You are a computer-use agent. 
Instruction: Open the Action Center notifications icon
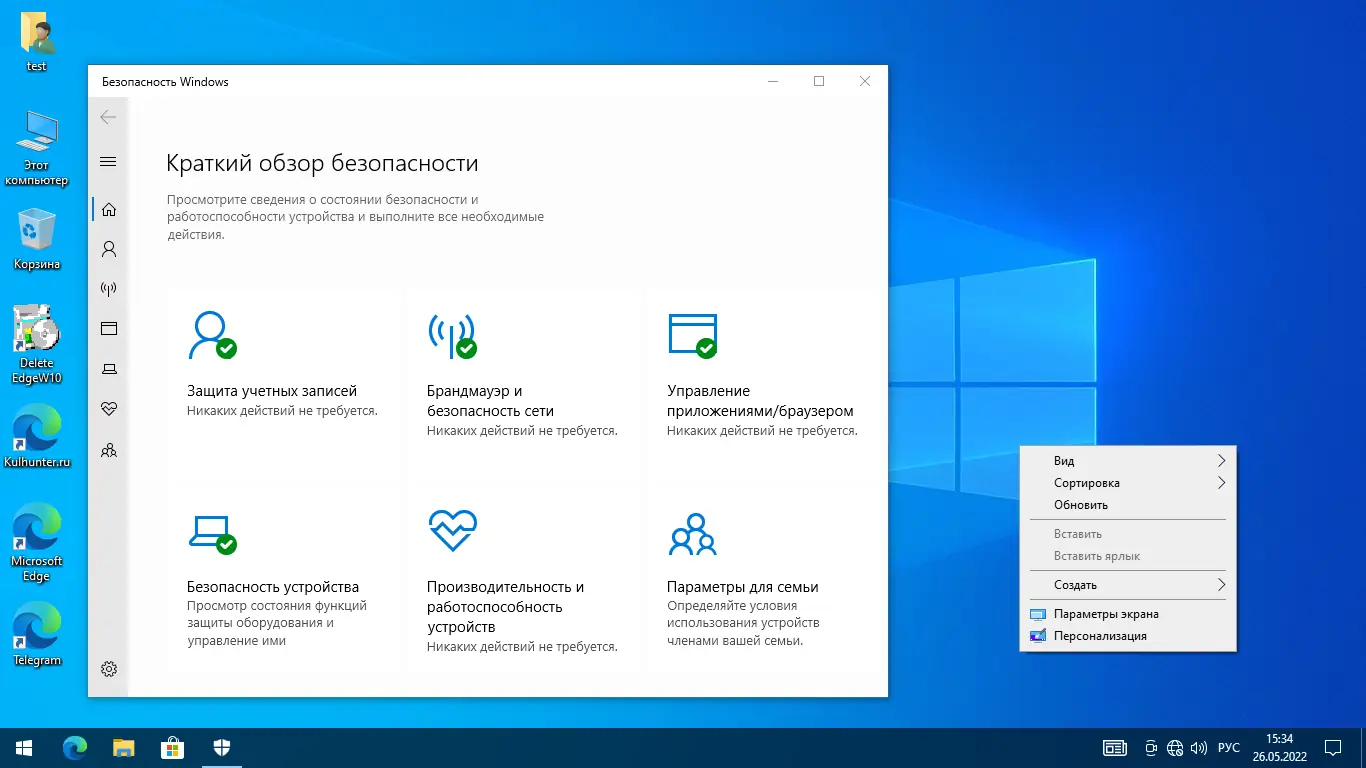pos(1333,747)
